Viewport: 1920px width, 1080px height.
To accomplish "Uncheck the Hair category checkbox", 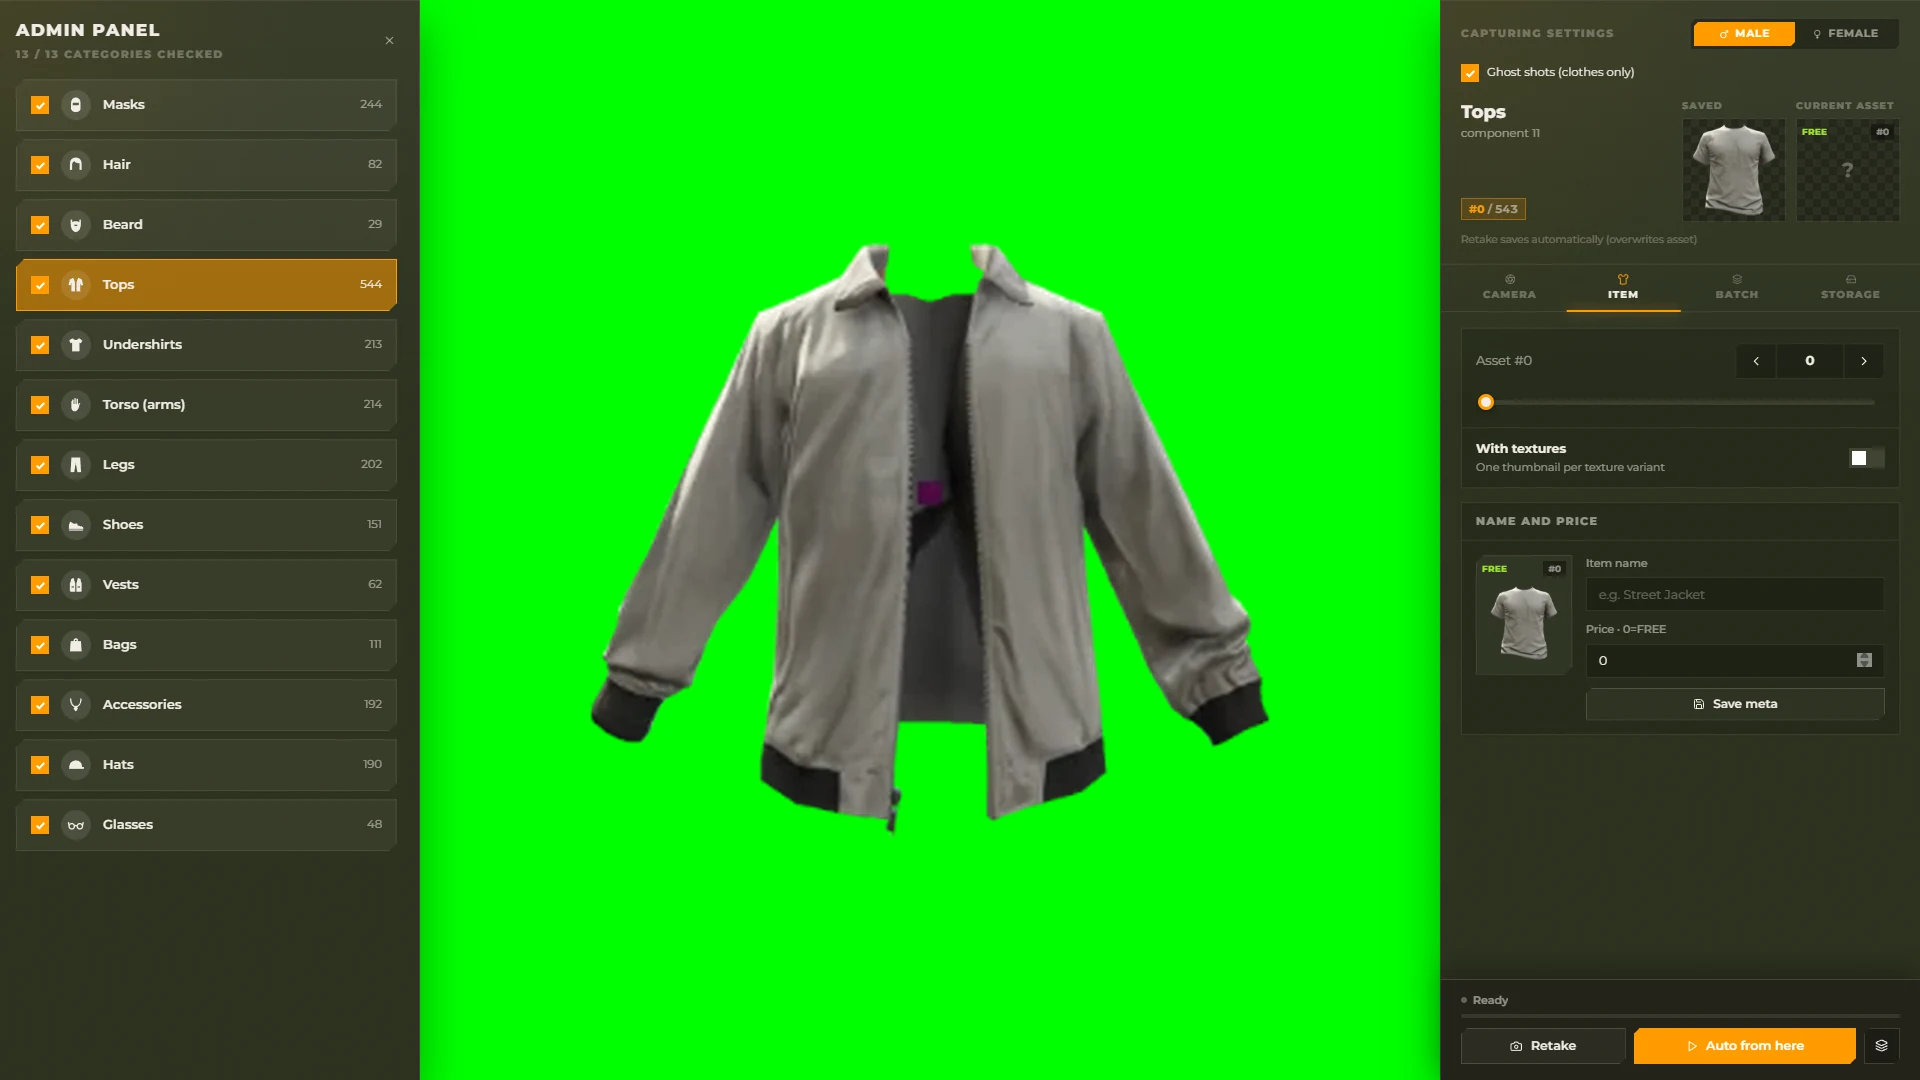I will 40,165.
